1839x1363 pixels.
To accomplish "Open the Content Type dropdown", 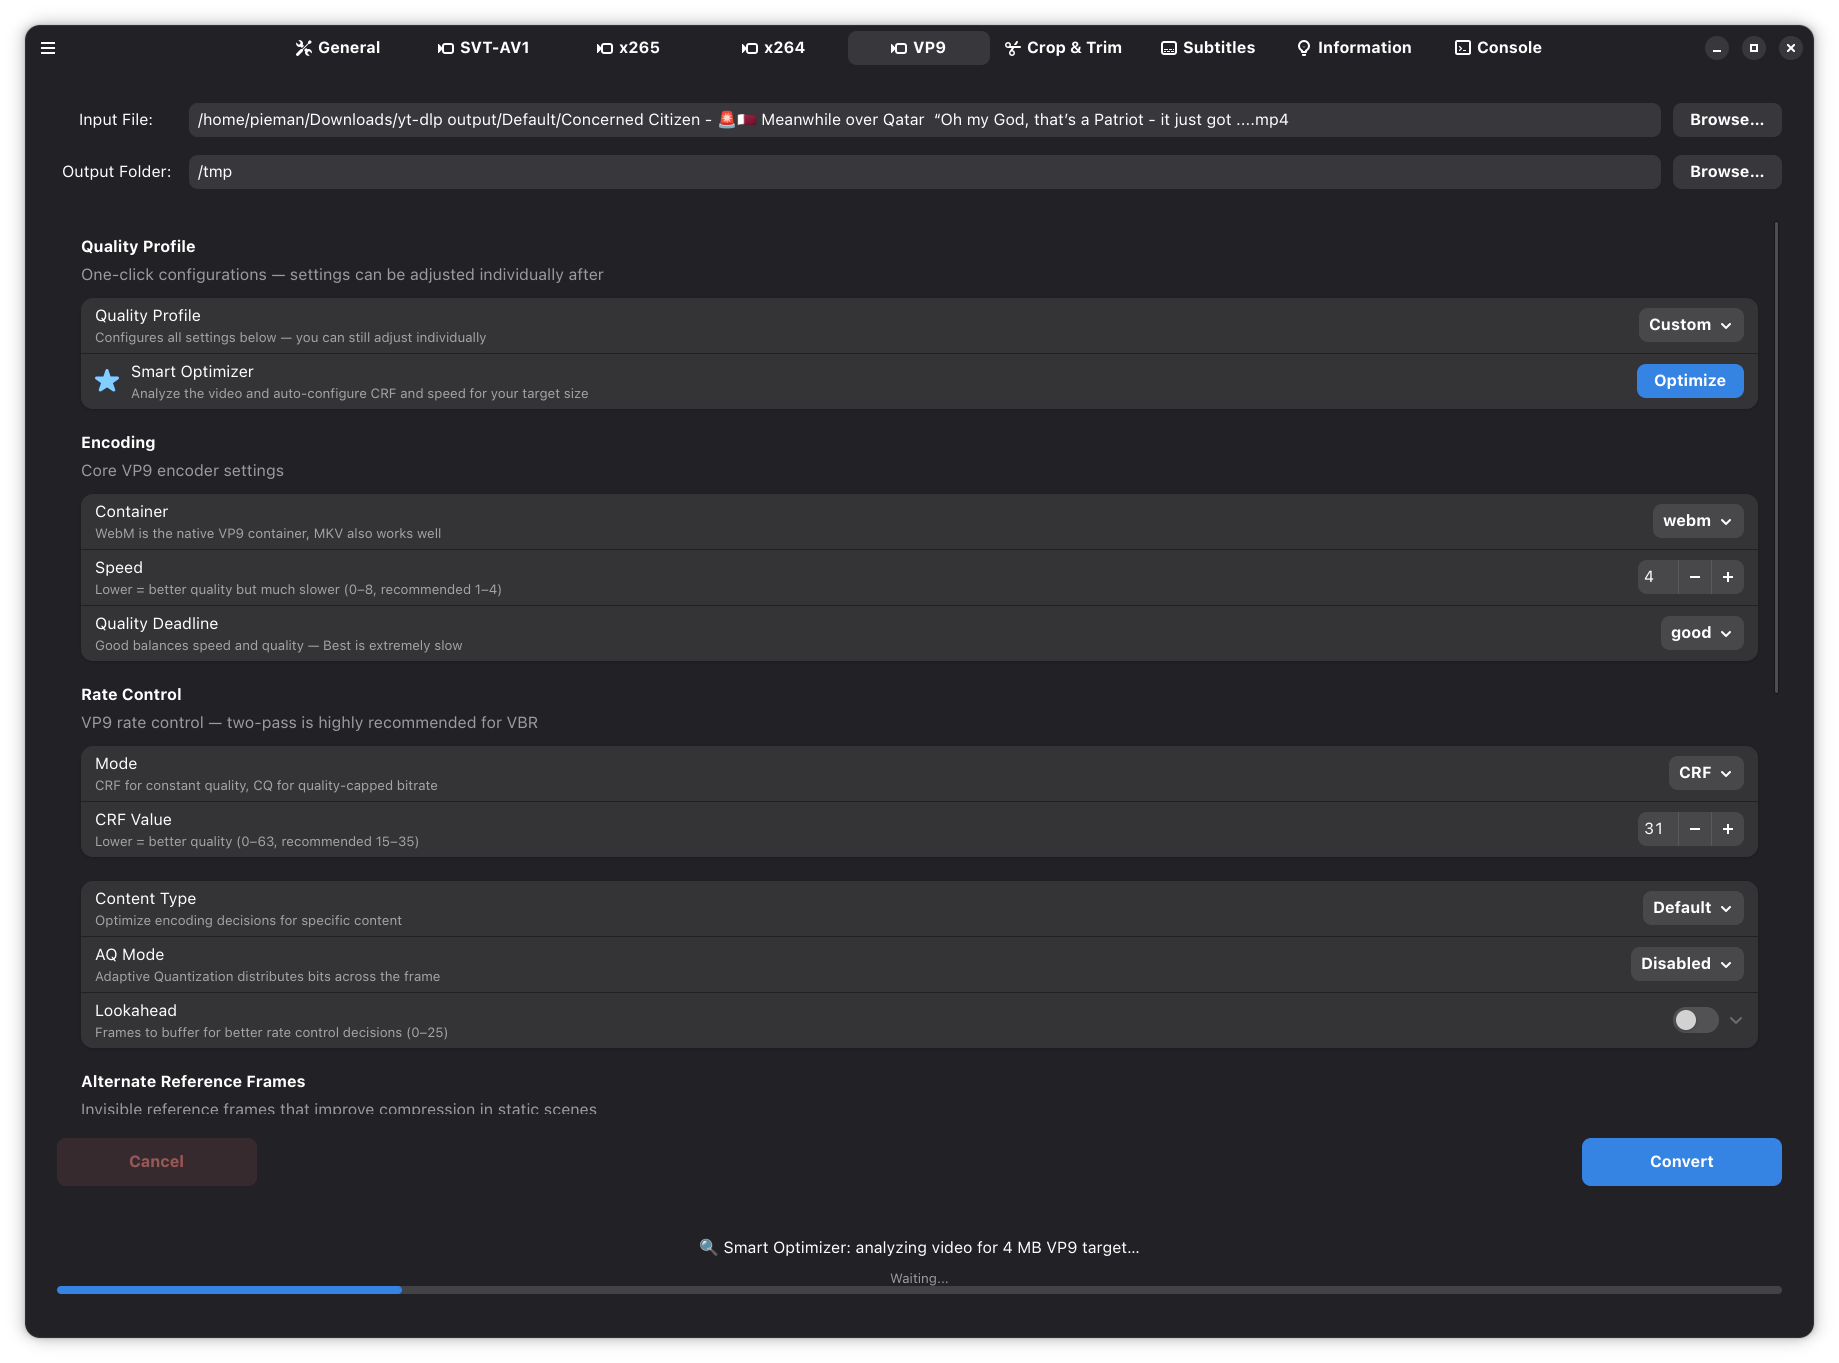I will click(1692, 908).
